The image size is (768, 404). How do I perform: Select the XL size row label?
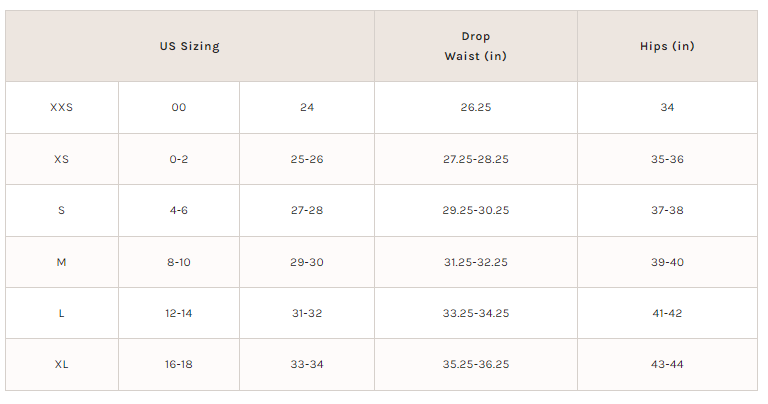click(x=62, y=364)
